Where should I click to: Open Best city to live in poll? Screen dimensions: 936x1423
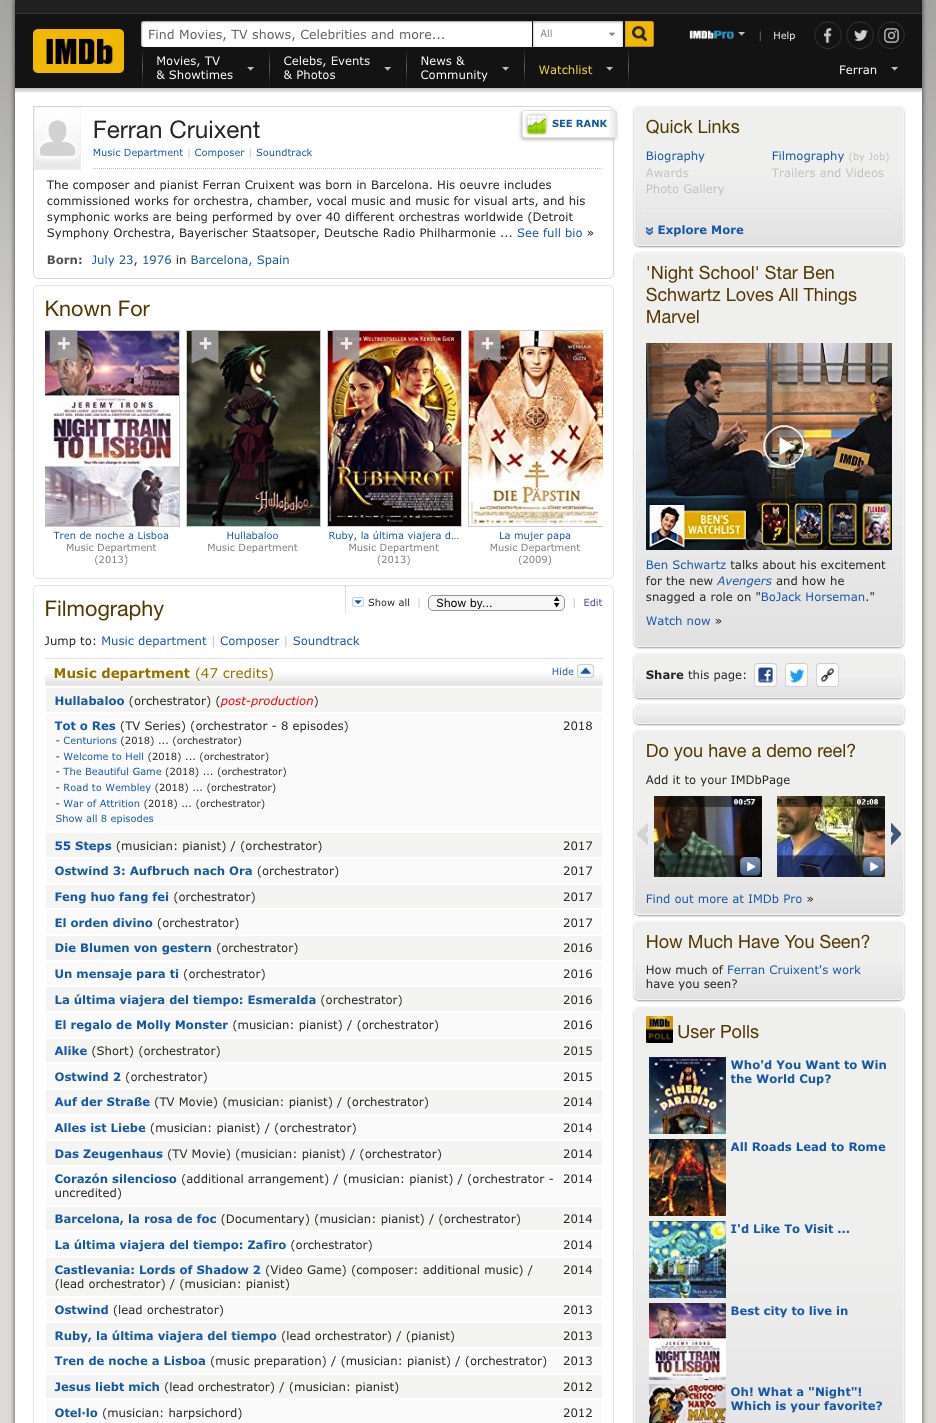[x=789, y=1311]
